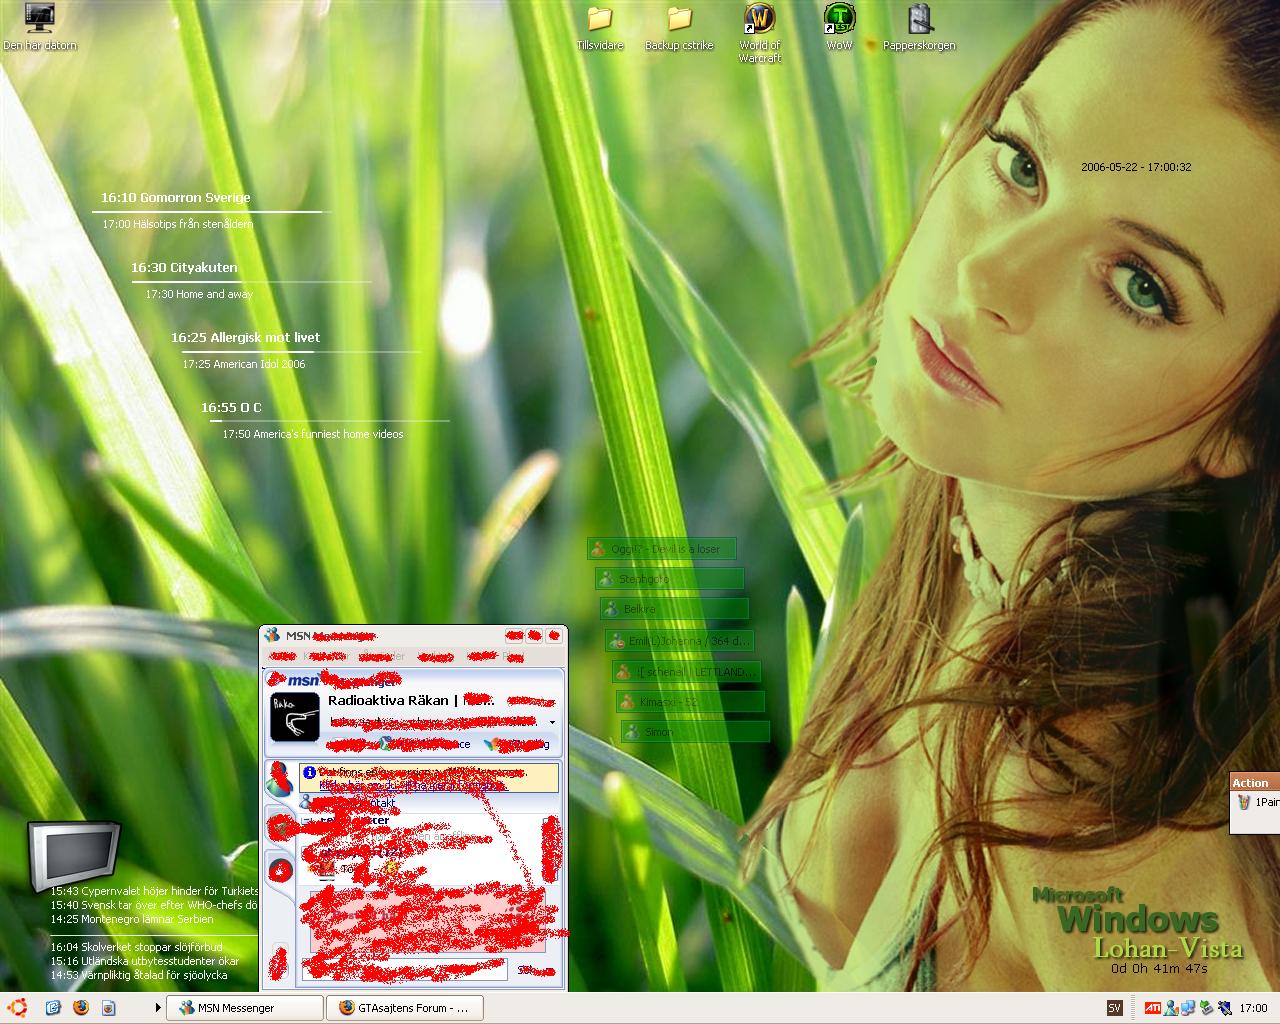Click the 'Oggi!? - Devil is a loser' contact popup

(x=661, y=548)
